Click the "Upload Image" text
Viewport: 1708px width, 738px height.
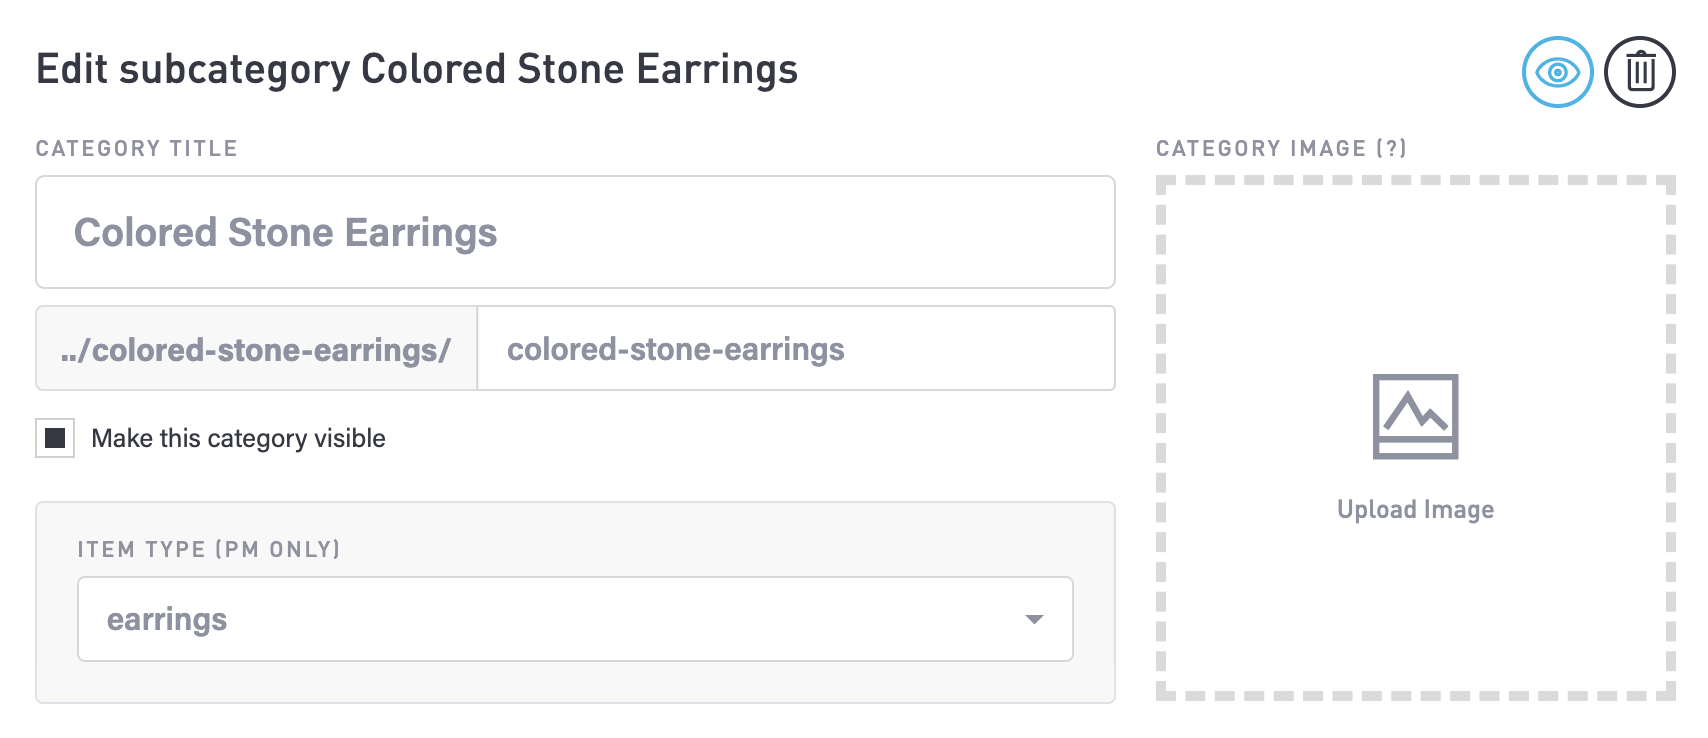tap(1415, 509)
